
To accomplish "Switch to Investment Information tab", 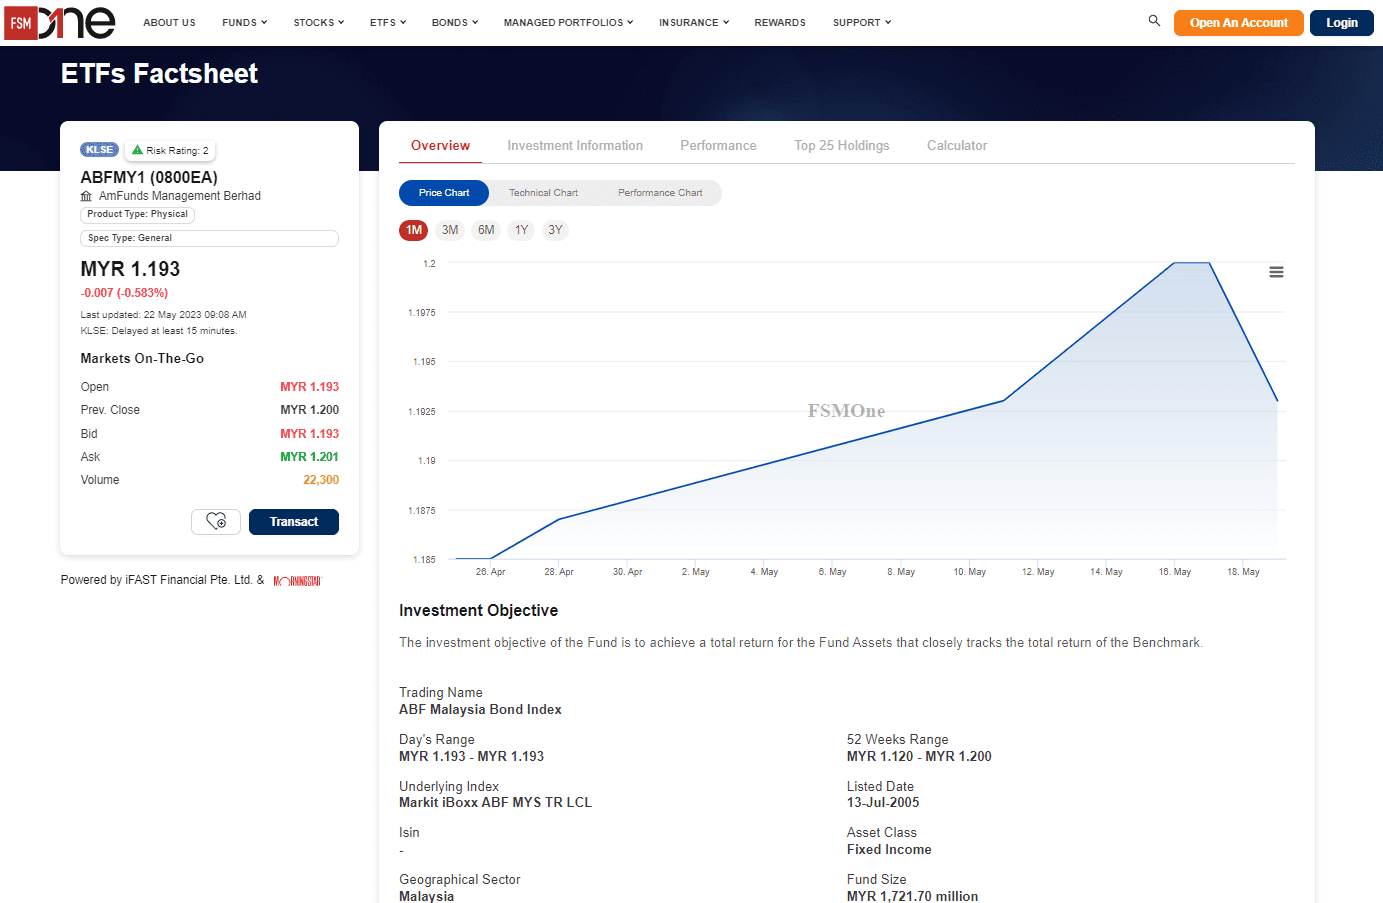I will click(575, 146).
